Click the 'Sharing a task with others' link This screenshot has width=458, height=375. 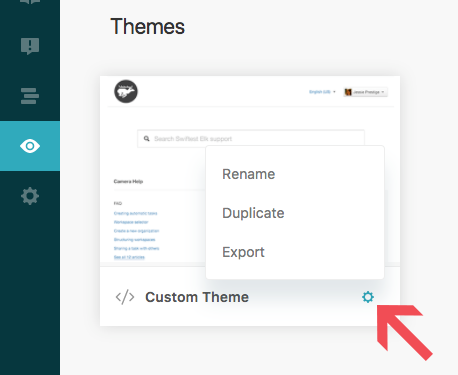point(136,248)
